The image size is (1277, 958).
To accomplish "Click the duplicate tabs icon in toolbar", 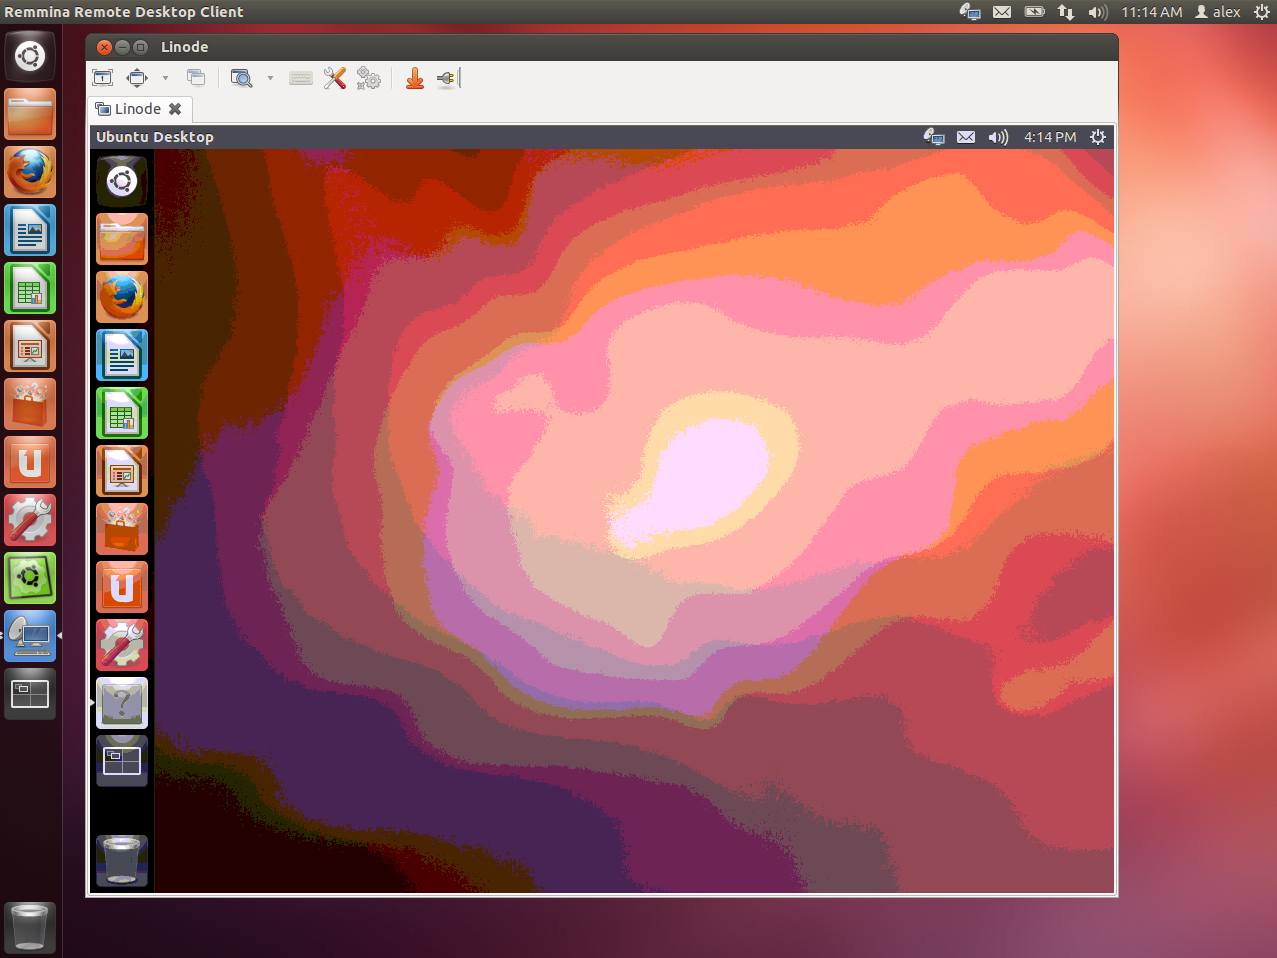I will pos(196,78).
